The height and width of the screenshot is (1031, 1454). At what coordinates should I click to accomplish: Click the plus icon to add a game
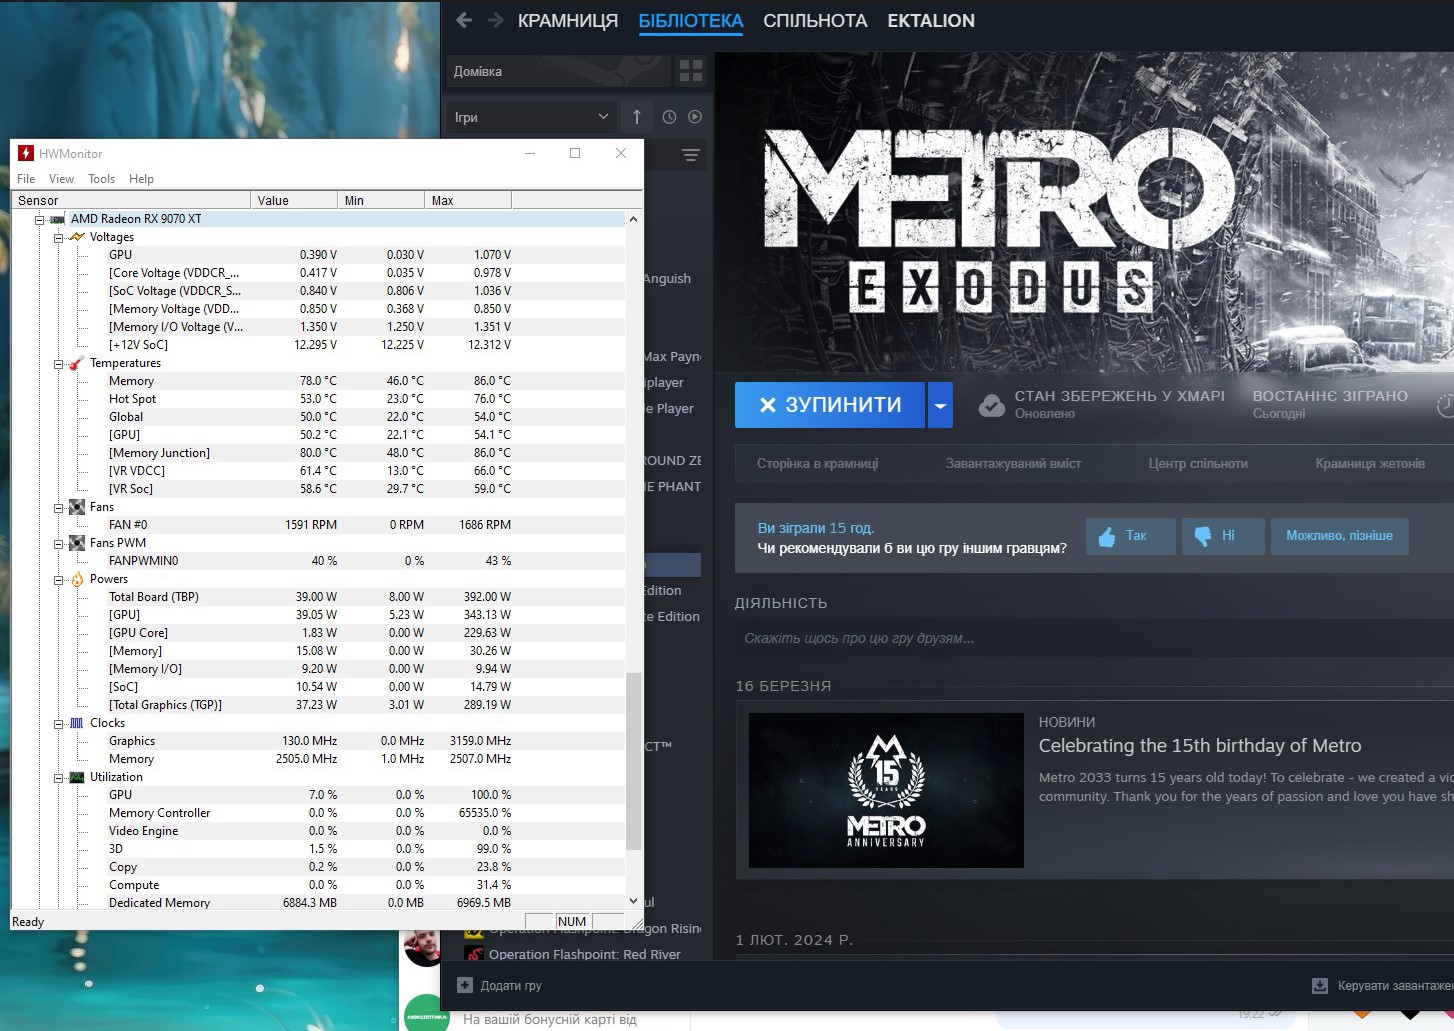[x=465, y=985]
